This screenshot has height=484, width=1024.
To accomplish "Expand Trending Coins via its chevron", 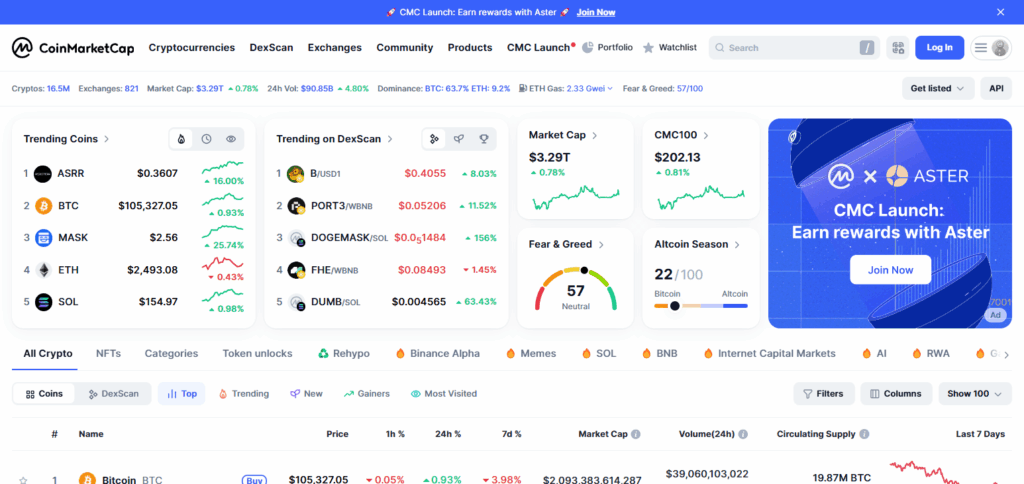I will click(x=106, y=139).
